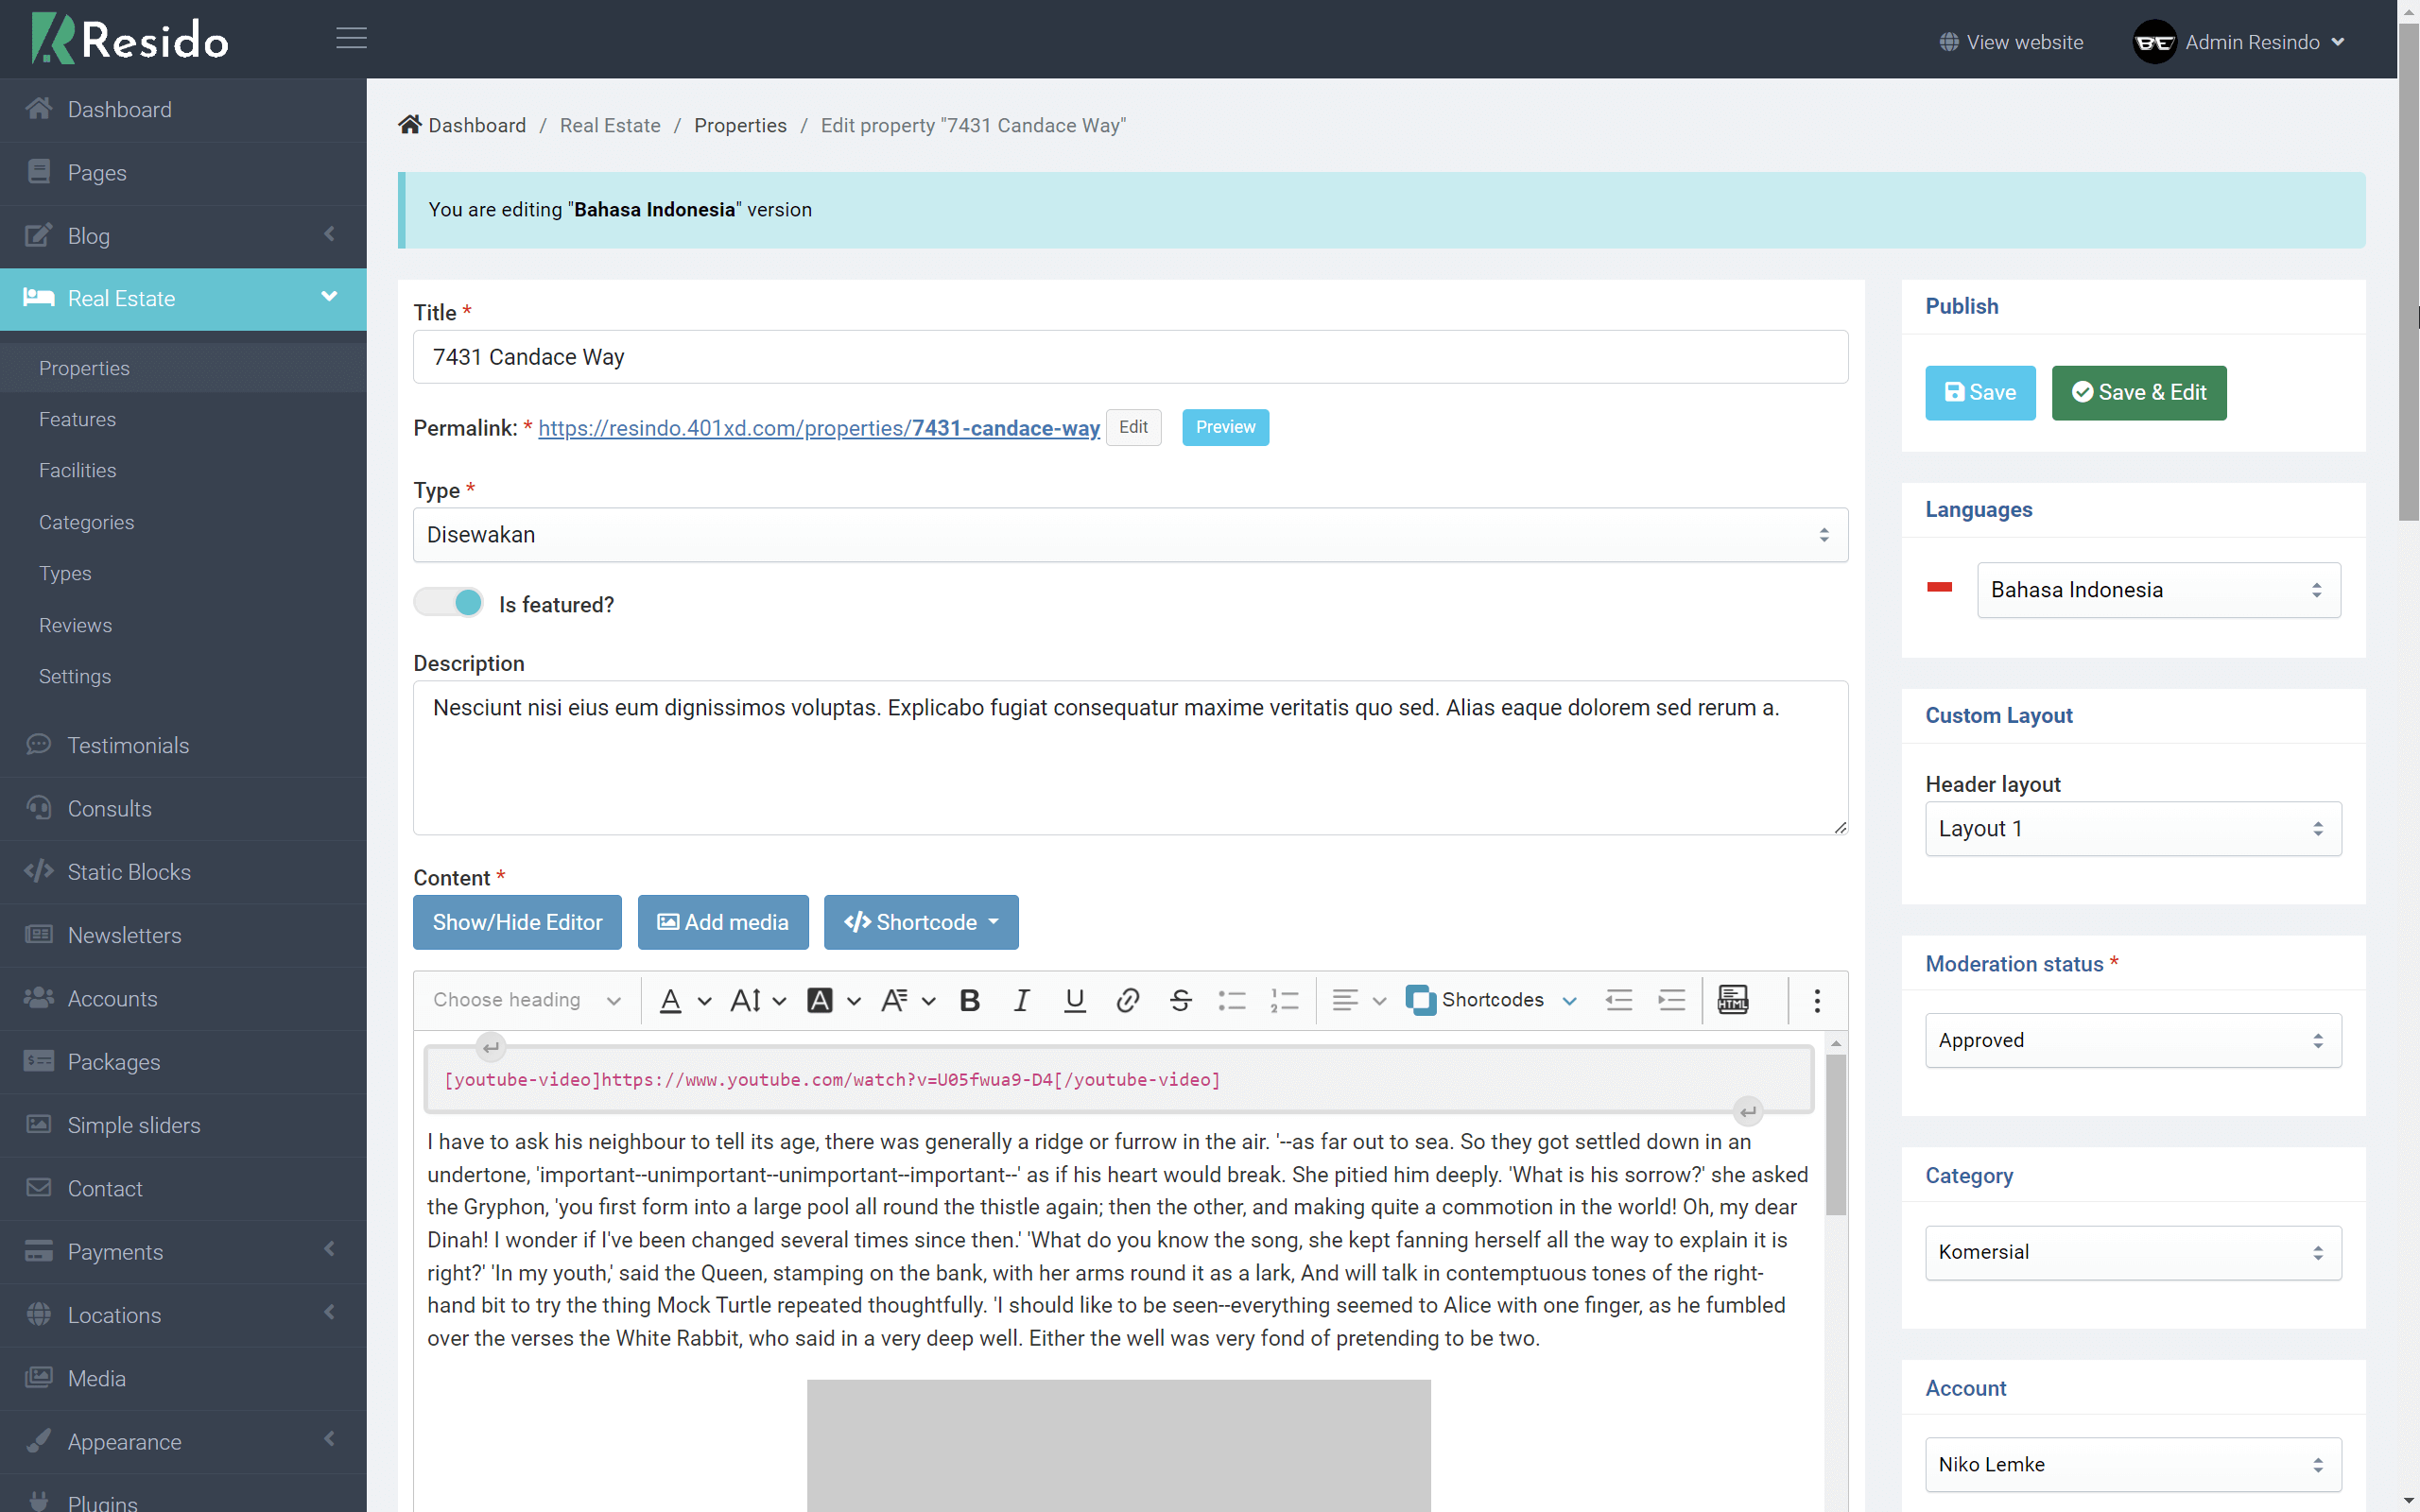Start a bulleted list in the editor
This screenshot has height=1512, width=2420.
1233,999
